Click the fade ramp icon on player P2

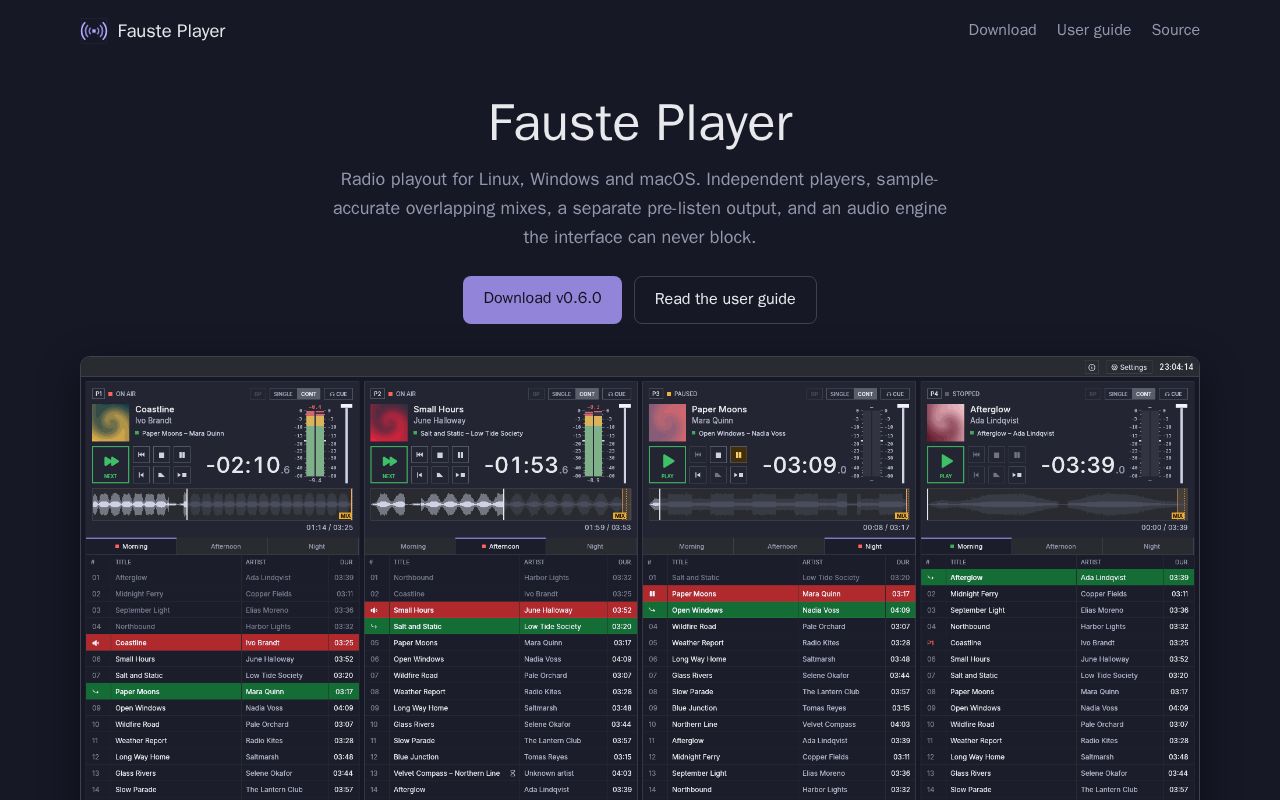click(439, 475)
